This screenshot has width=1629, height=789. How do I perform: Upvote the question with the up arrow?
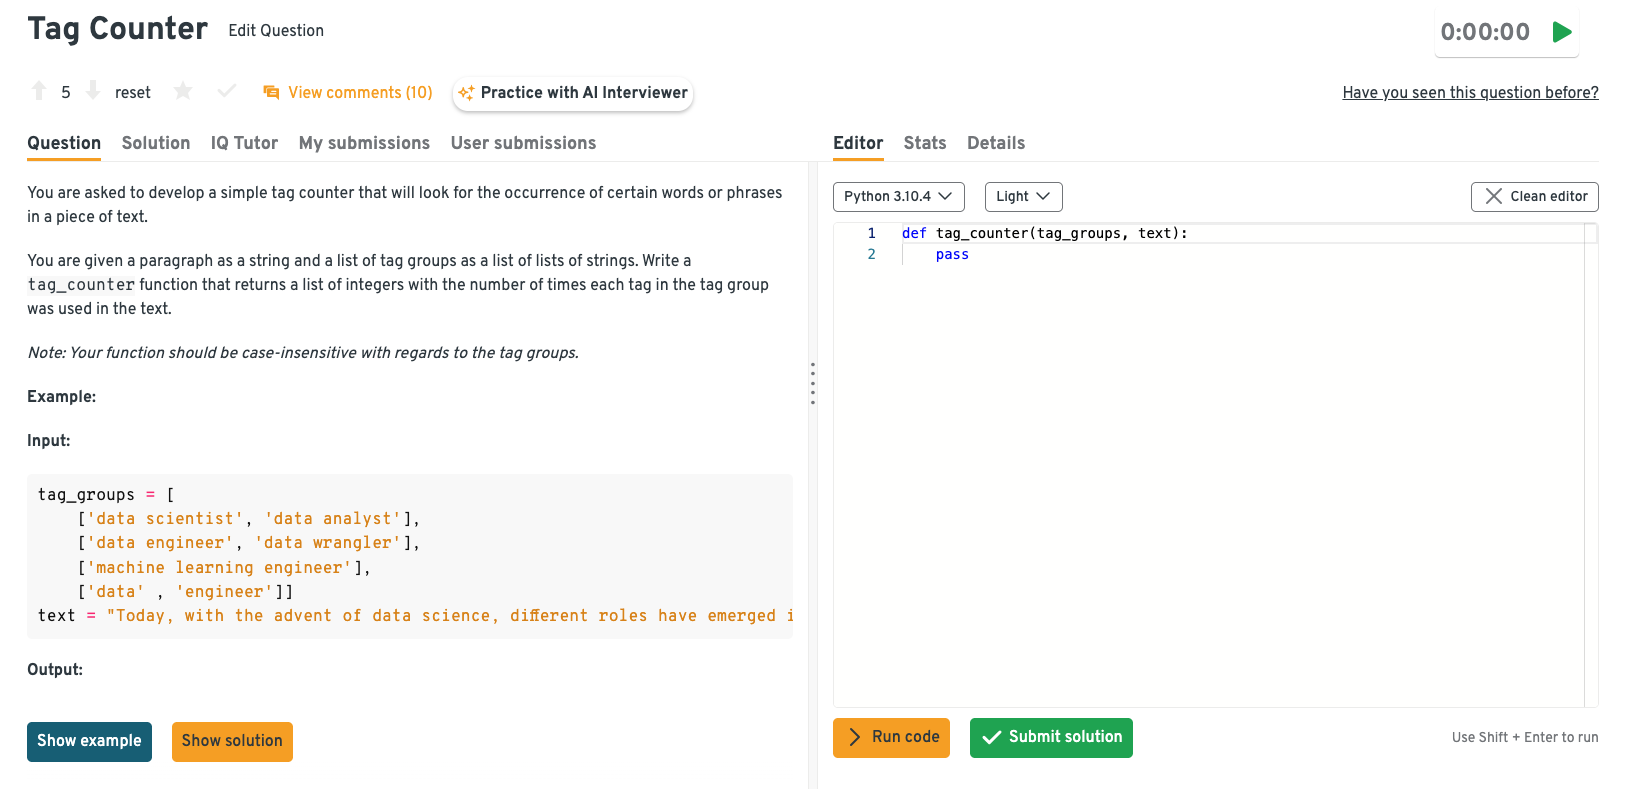(39, 91)
